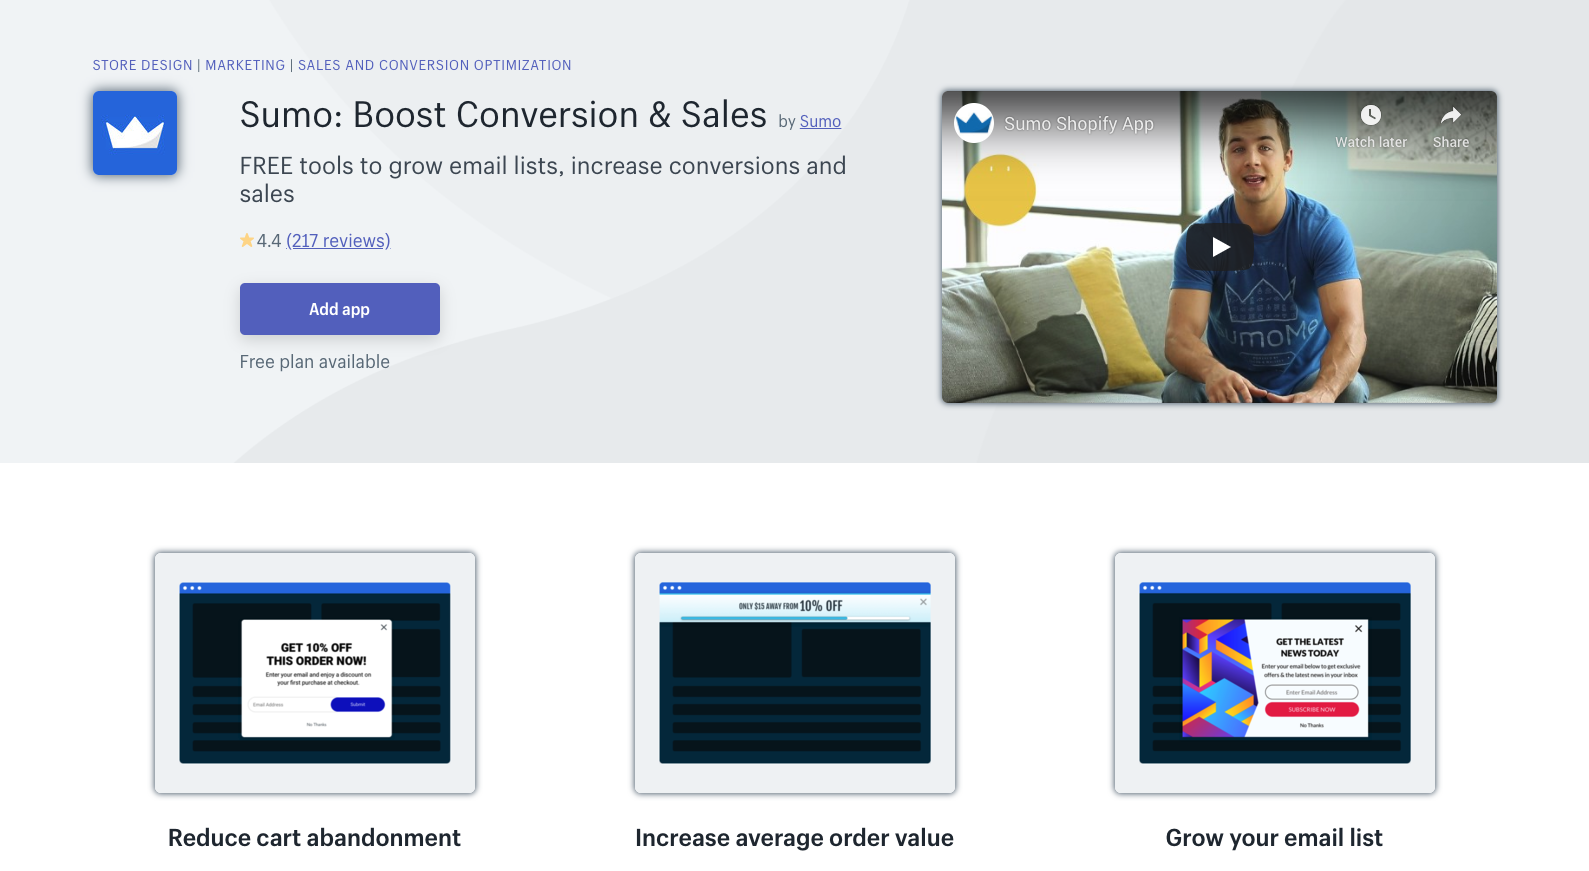
Task: Go to the Marketing category
Action: click(245, 65)
